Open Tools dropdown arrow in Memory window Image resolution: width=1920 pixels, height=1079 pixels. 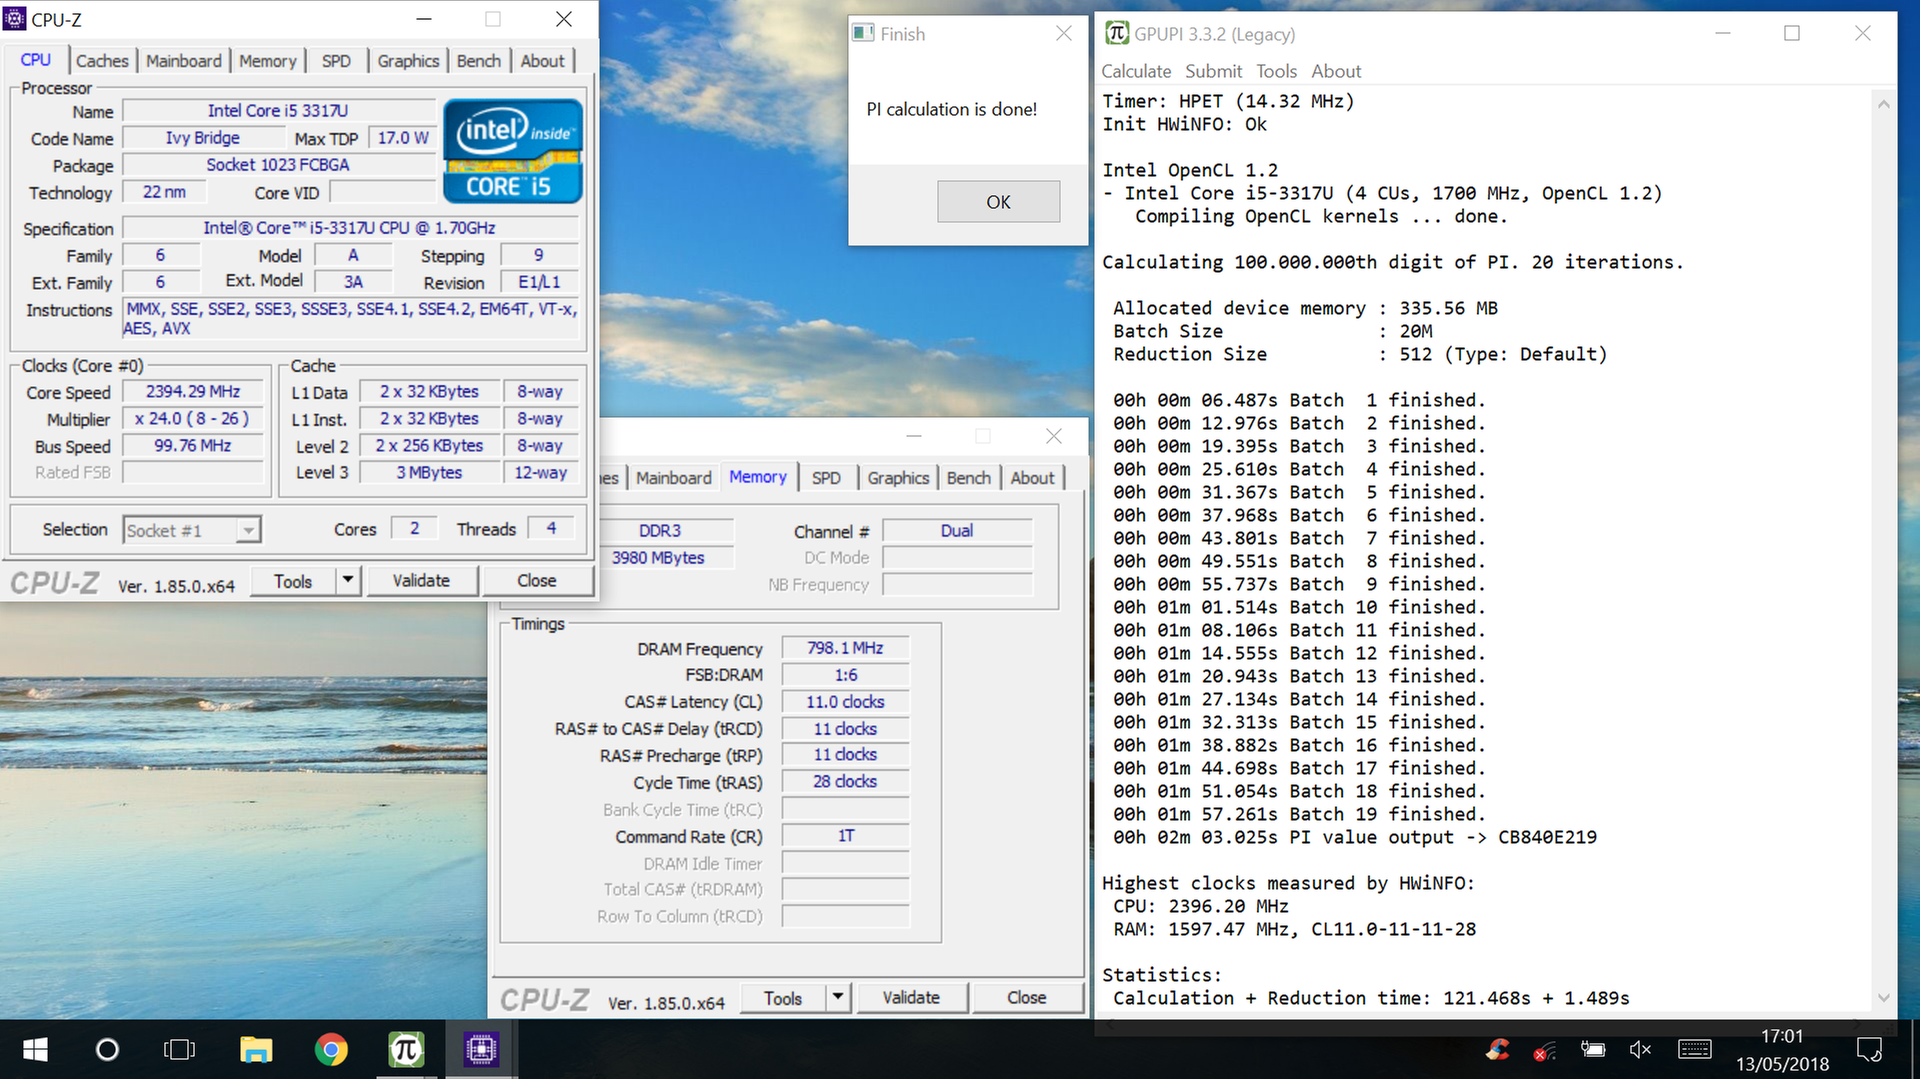point(838,997)
